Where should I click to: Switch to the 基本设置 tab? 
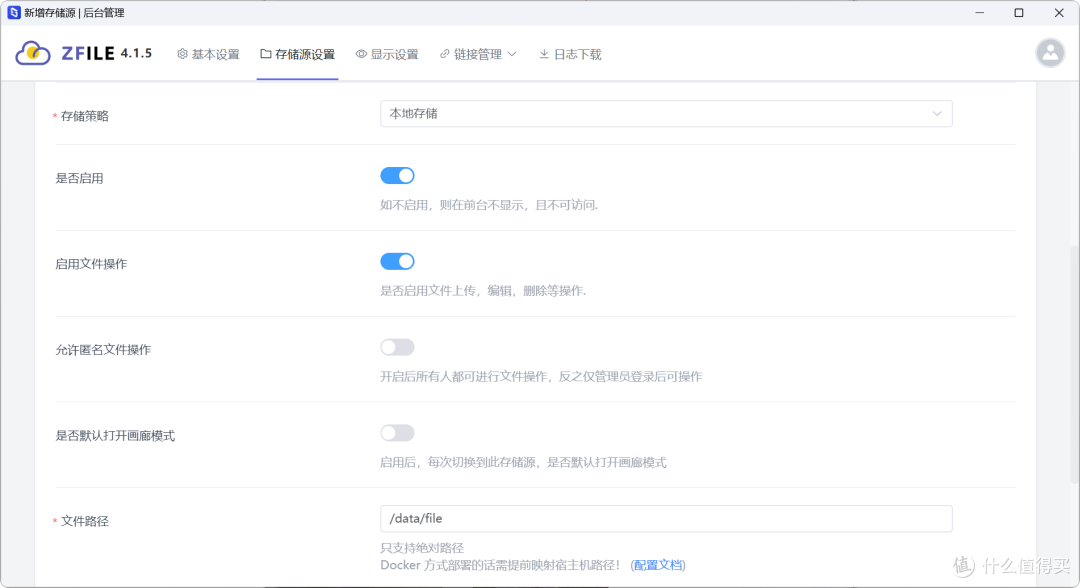pyautogui.click(x=215, y=54)
